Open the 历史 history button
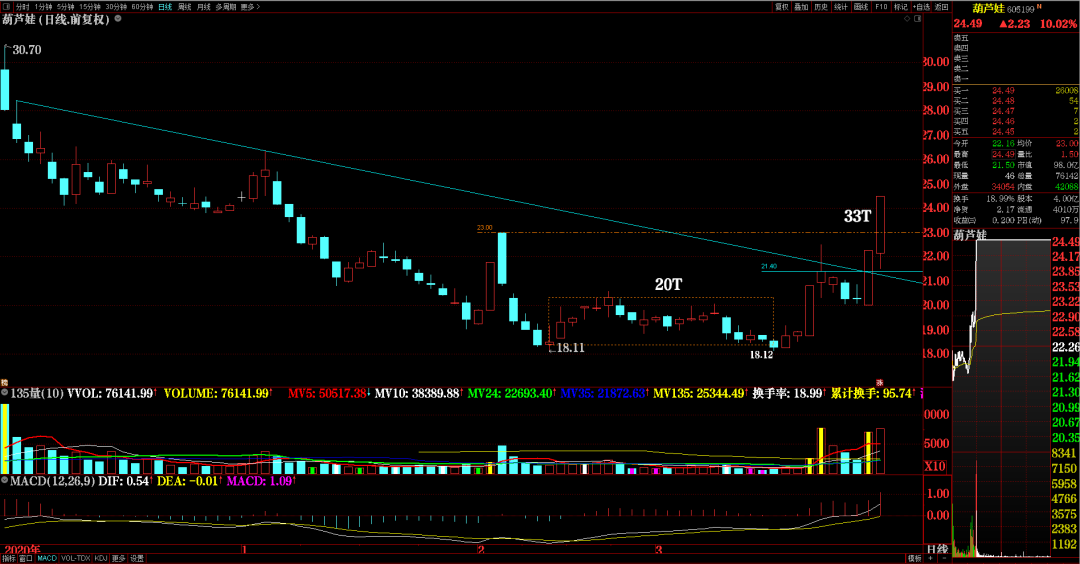This screenshot has width=1080, height=564. click(821, 6)
